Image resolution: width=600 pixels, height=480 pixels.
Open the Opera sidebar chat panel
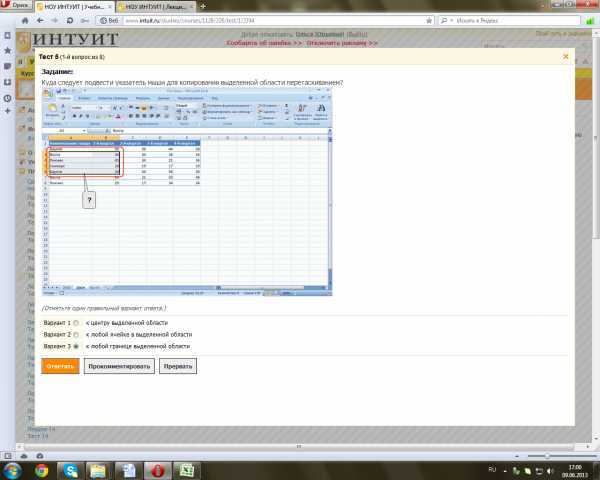(7, 66)
